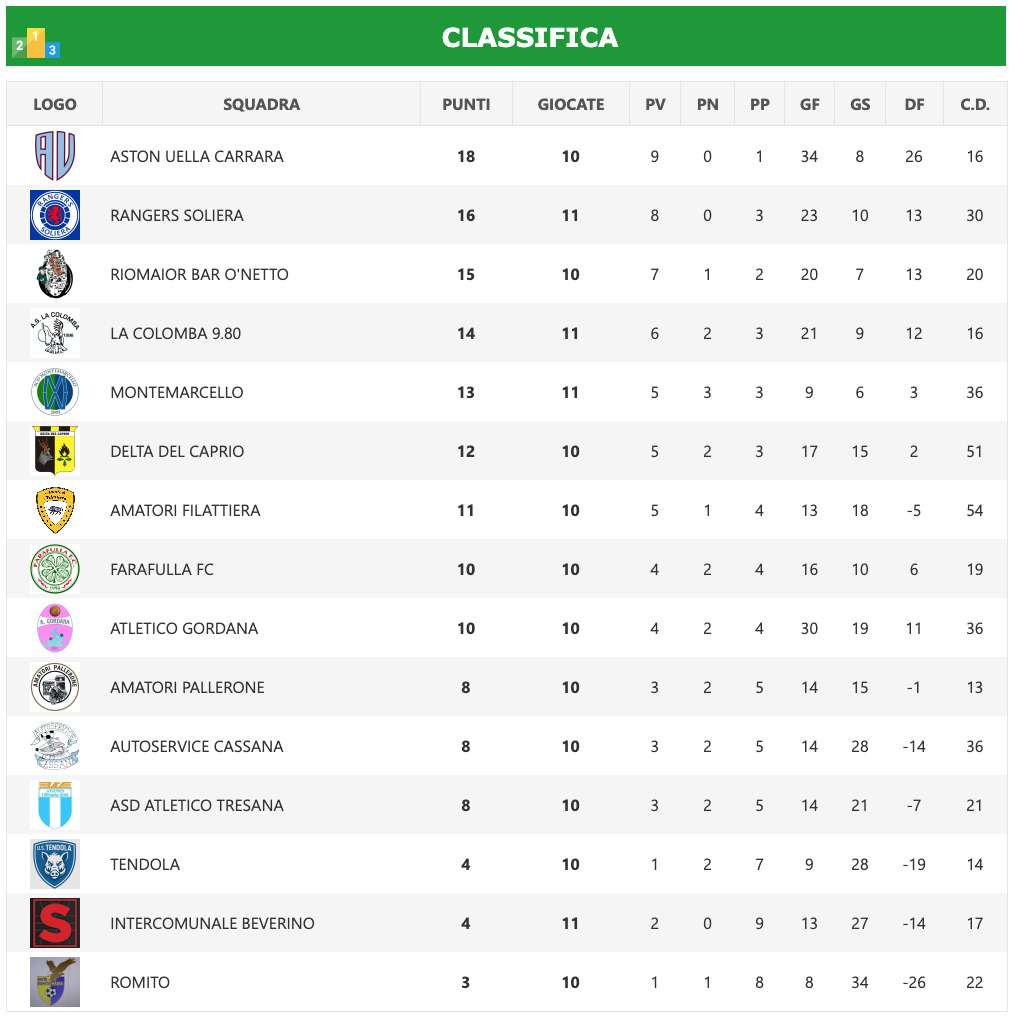Click the Aston Uella Carrara team logo

click(x=55, y=156)
